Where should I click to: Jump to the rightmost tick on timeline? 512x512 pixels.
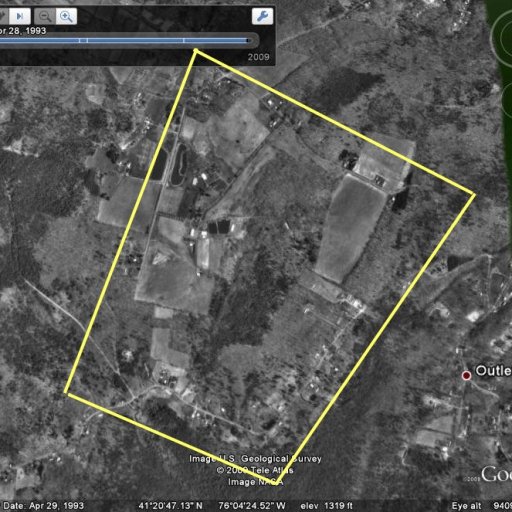point(184,41)
